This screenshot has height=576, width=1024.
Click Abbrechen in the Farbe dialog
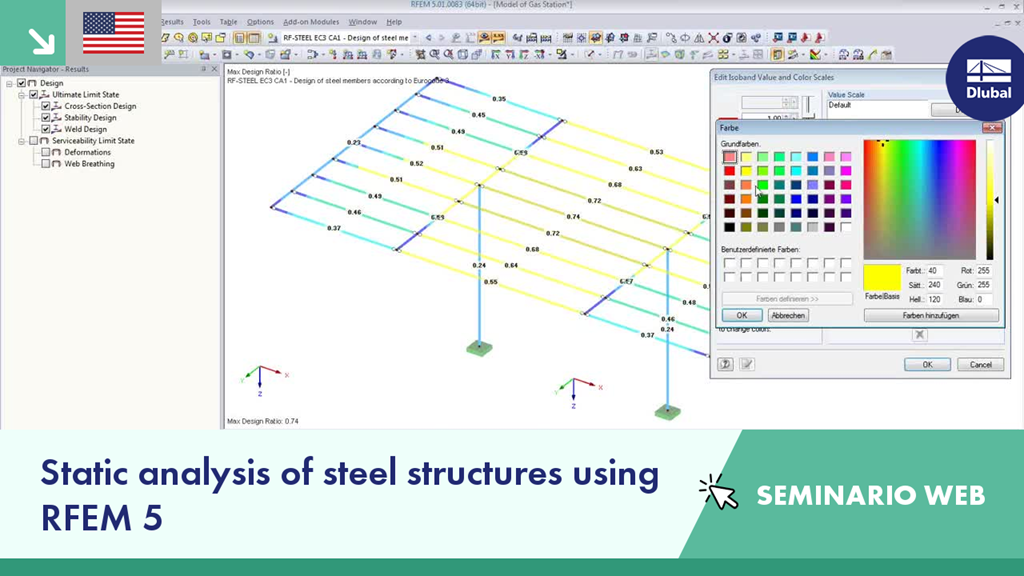pos(788,315)
